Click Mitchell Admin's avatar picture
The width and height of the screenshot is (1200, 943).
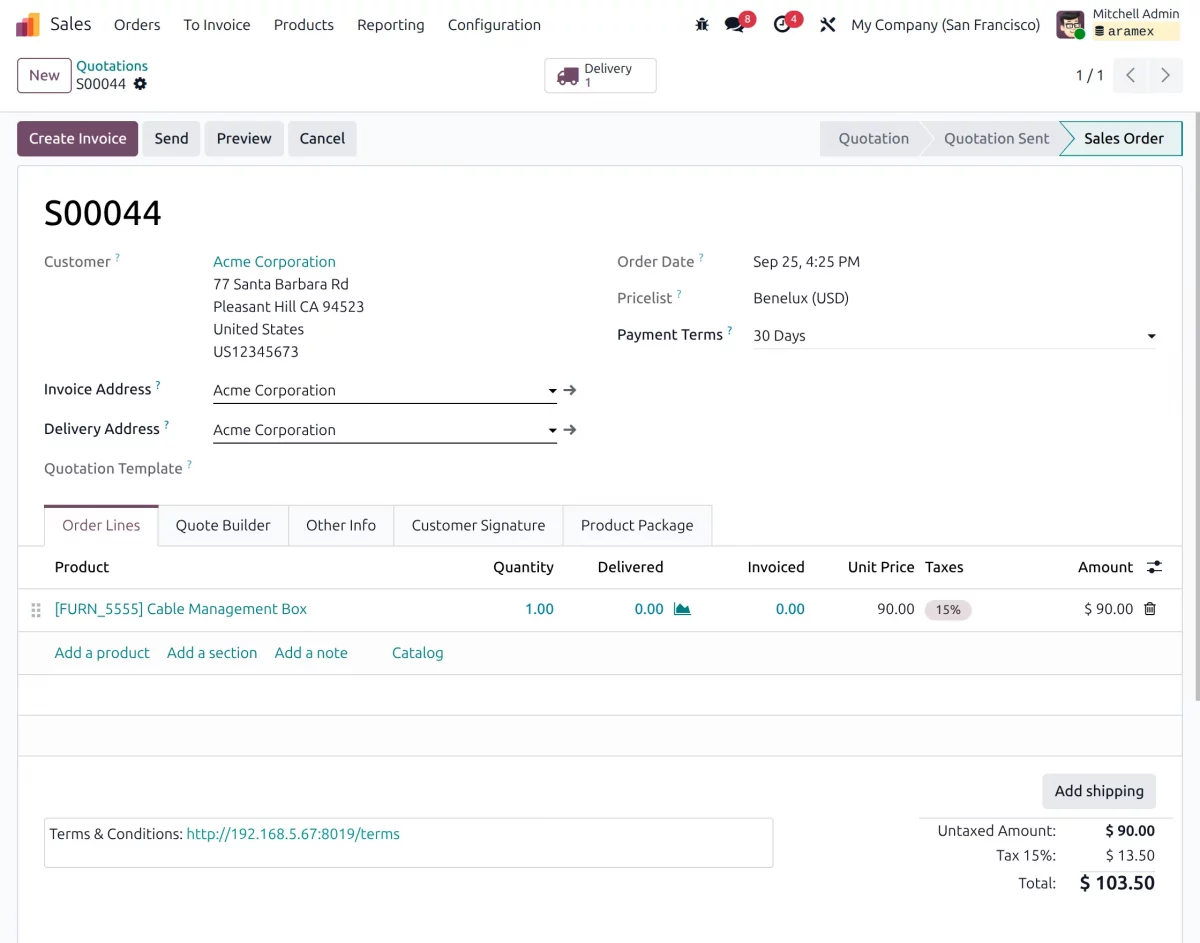(x=1071, y=25)
